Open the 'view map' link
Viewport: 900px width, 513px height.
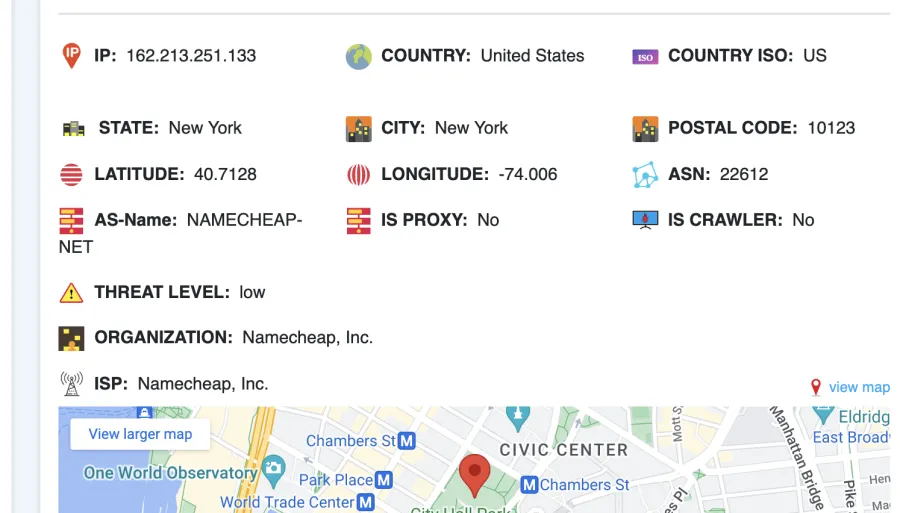(859, 387)
